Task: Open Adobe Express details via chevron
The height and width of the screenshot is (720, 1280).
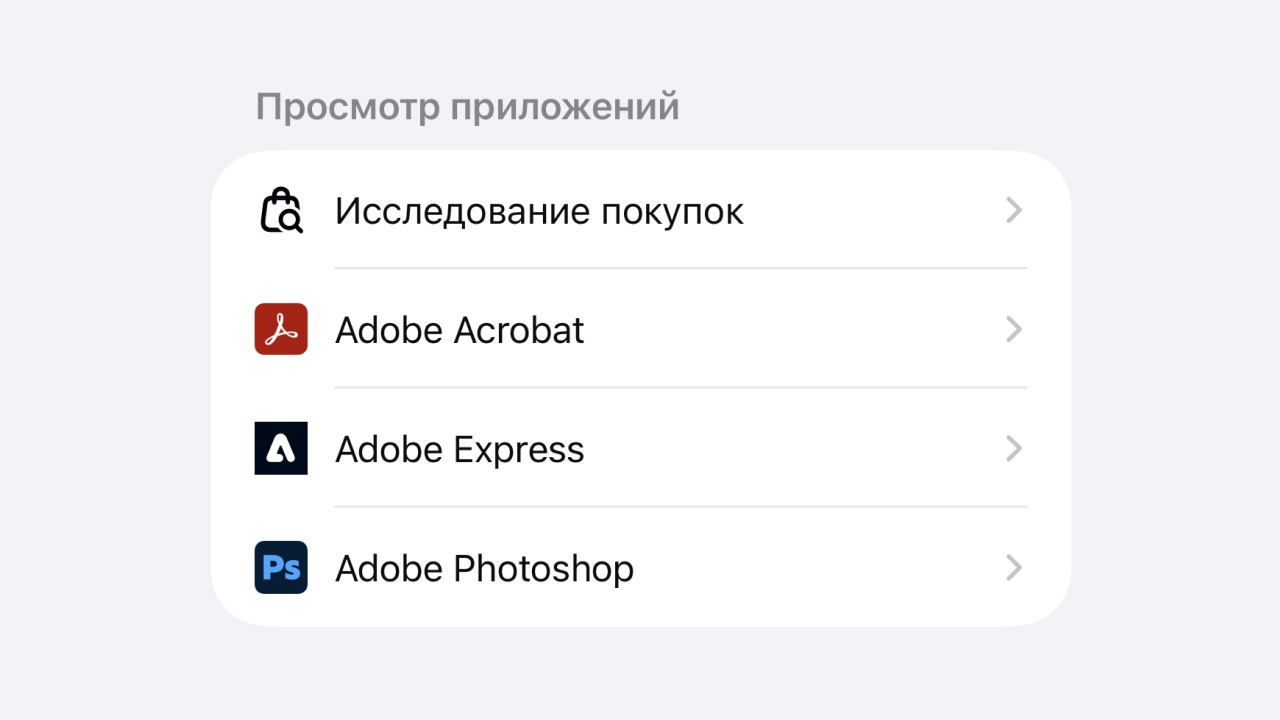Action: [x=1013, y=448]
